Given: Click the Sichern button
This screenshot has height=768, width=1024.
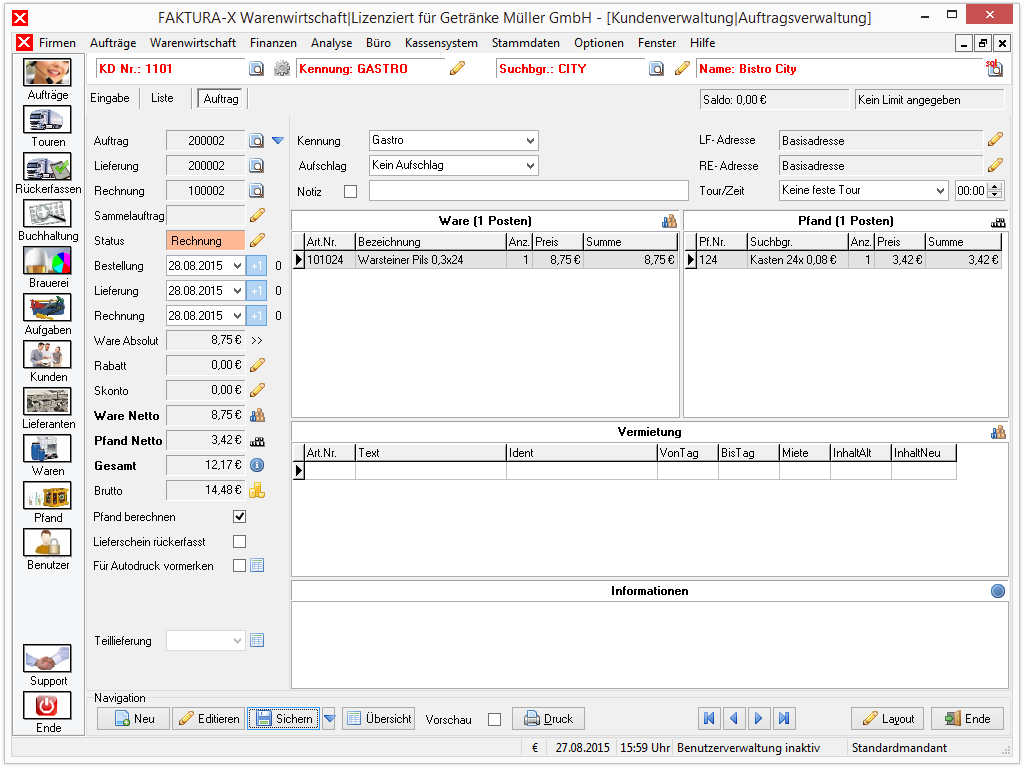Looking at the screenshot, I should (283, 718).
